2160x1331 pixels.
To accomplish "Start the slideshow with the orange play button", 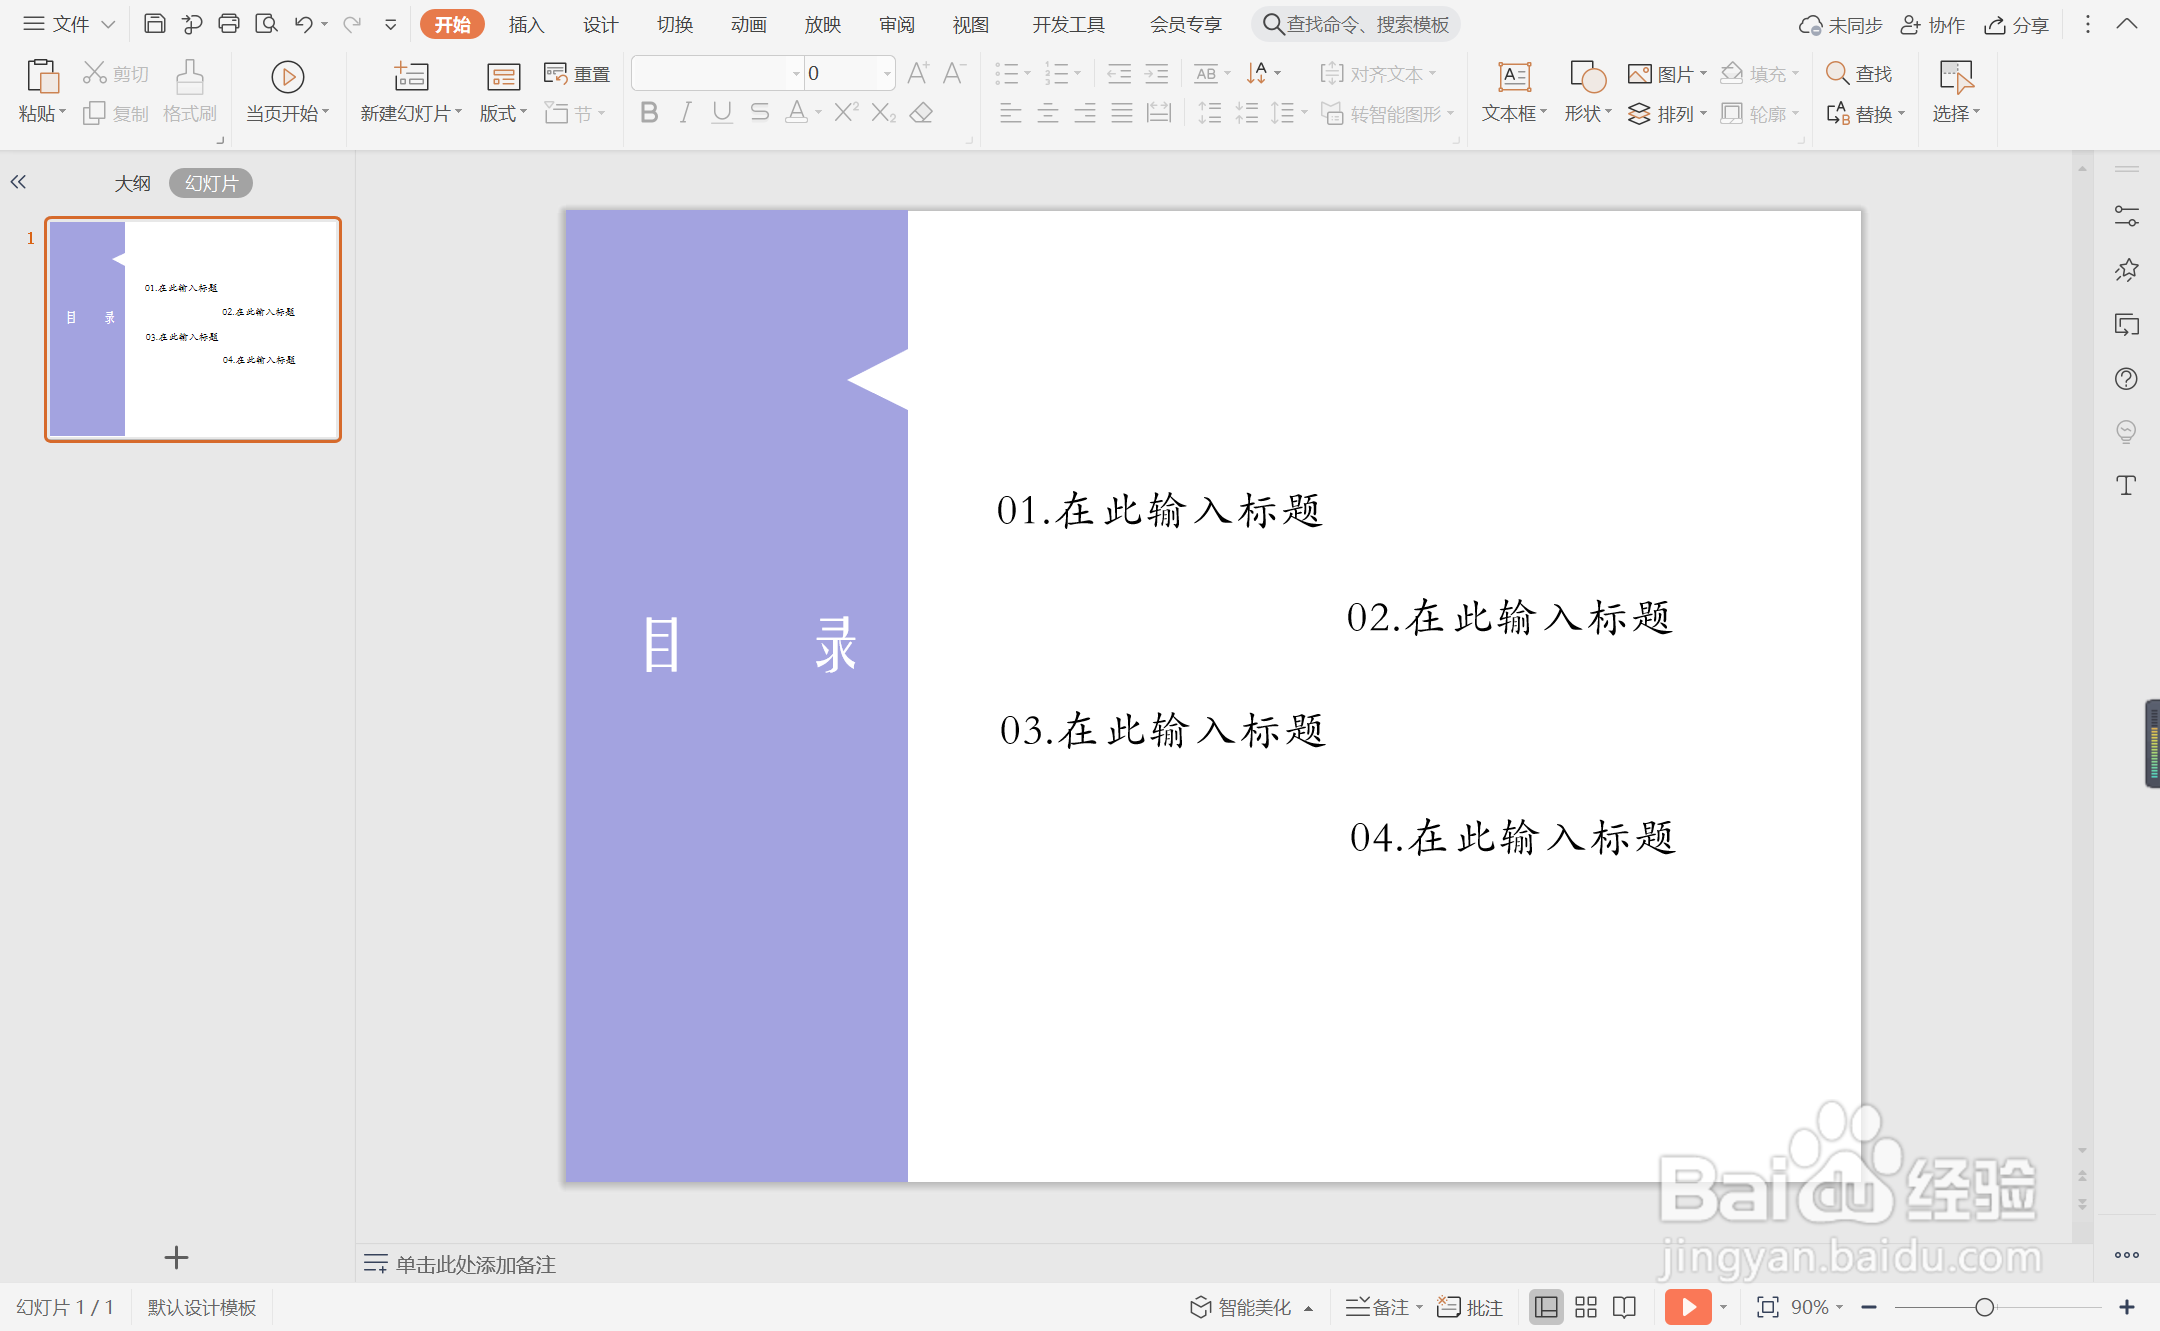I will [x=1688, y=1307].
